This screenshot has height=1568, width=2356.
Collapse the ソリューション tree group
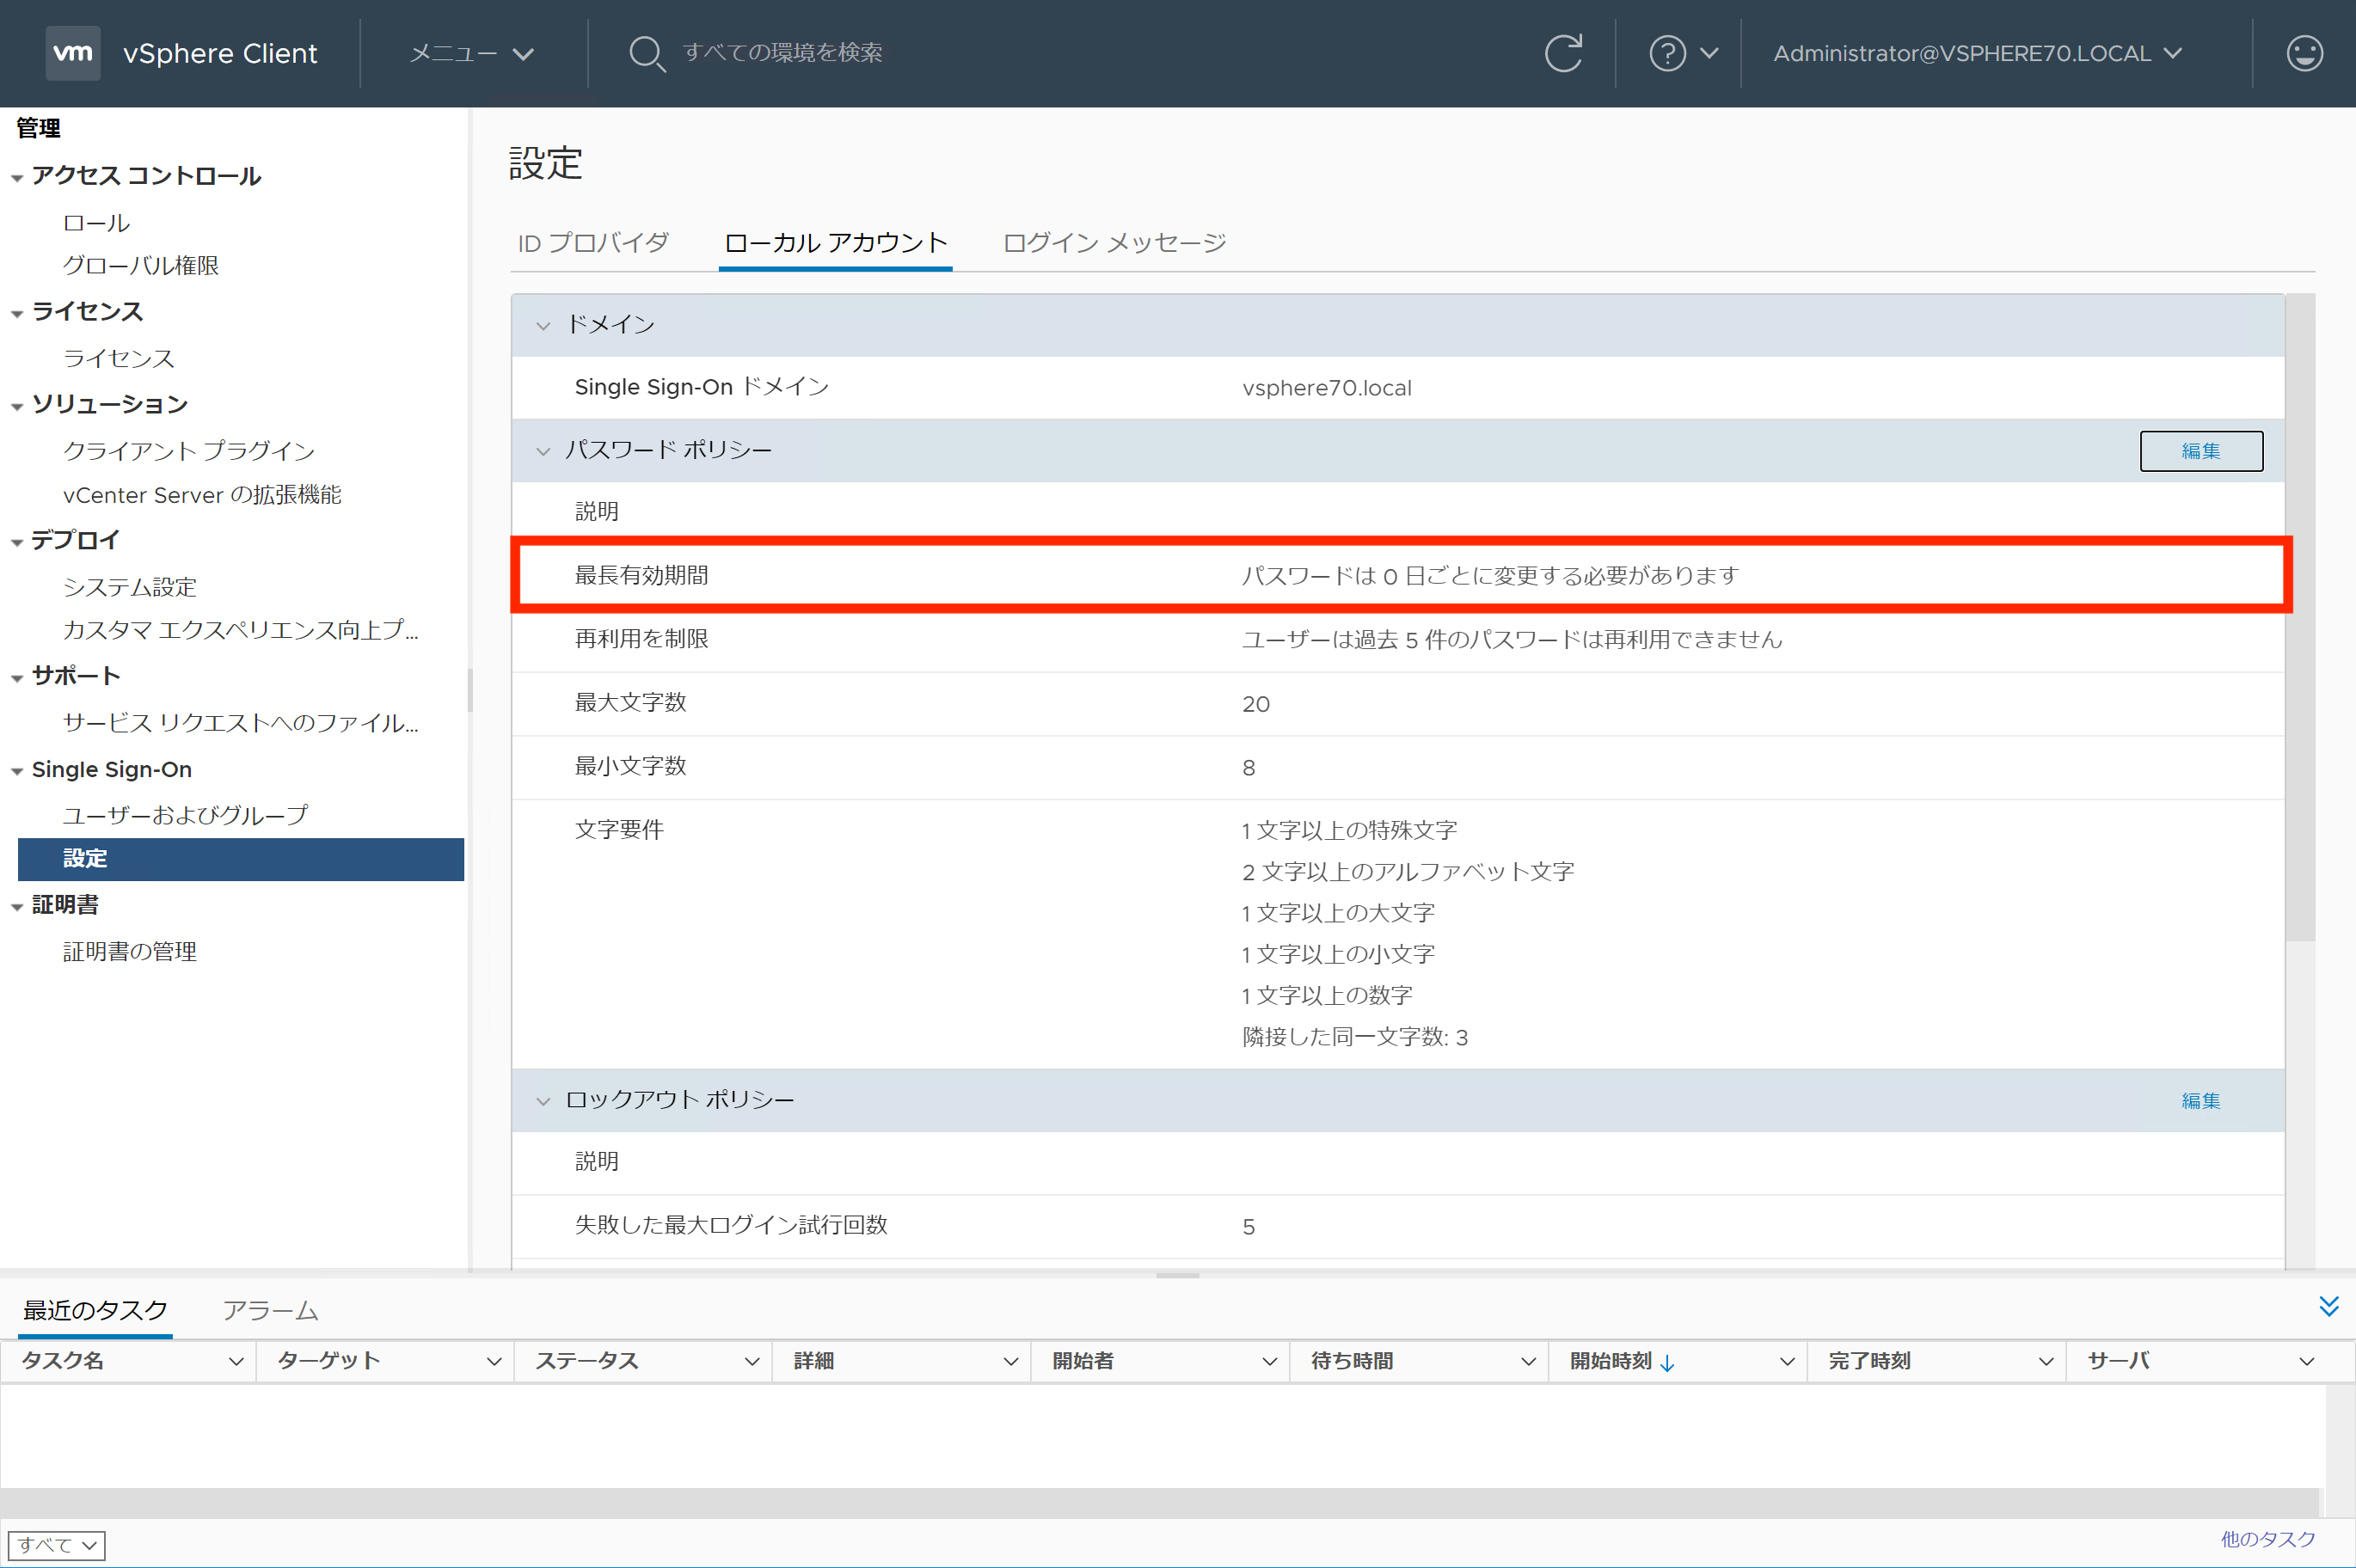[x=17, y=406]
